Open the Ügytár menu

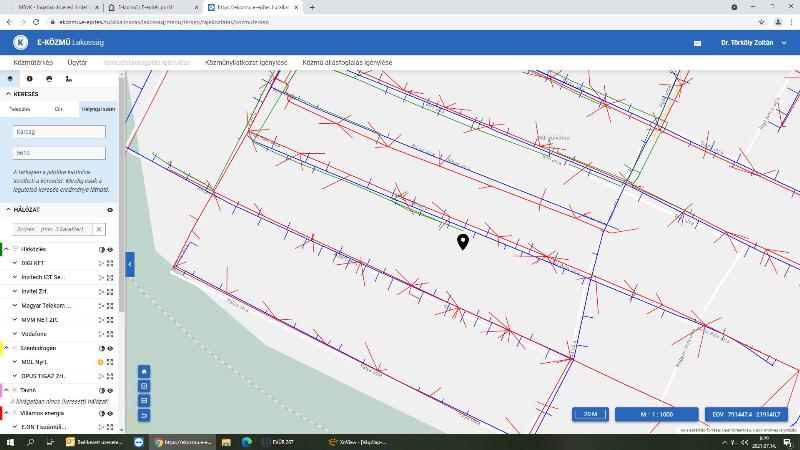(x=77, y=62)
